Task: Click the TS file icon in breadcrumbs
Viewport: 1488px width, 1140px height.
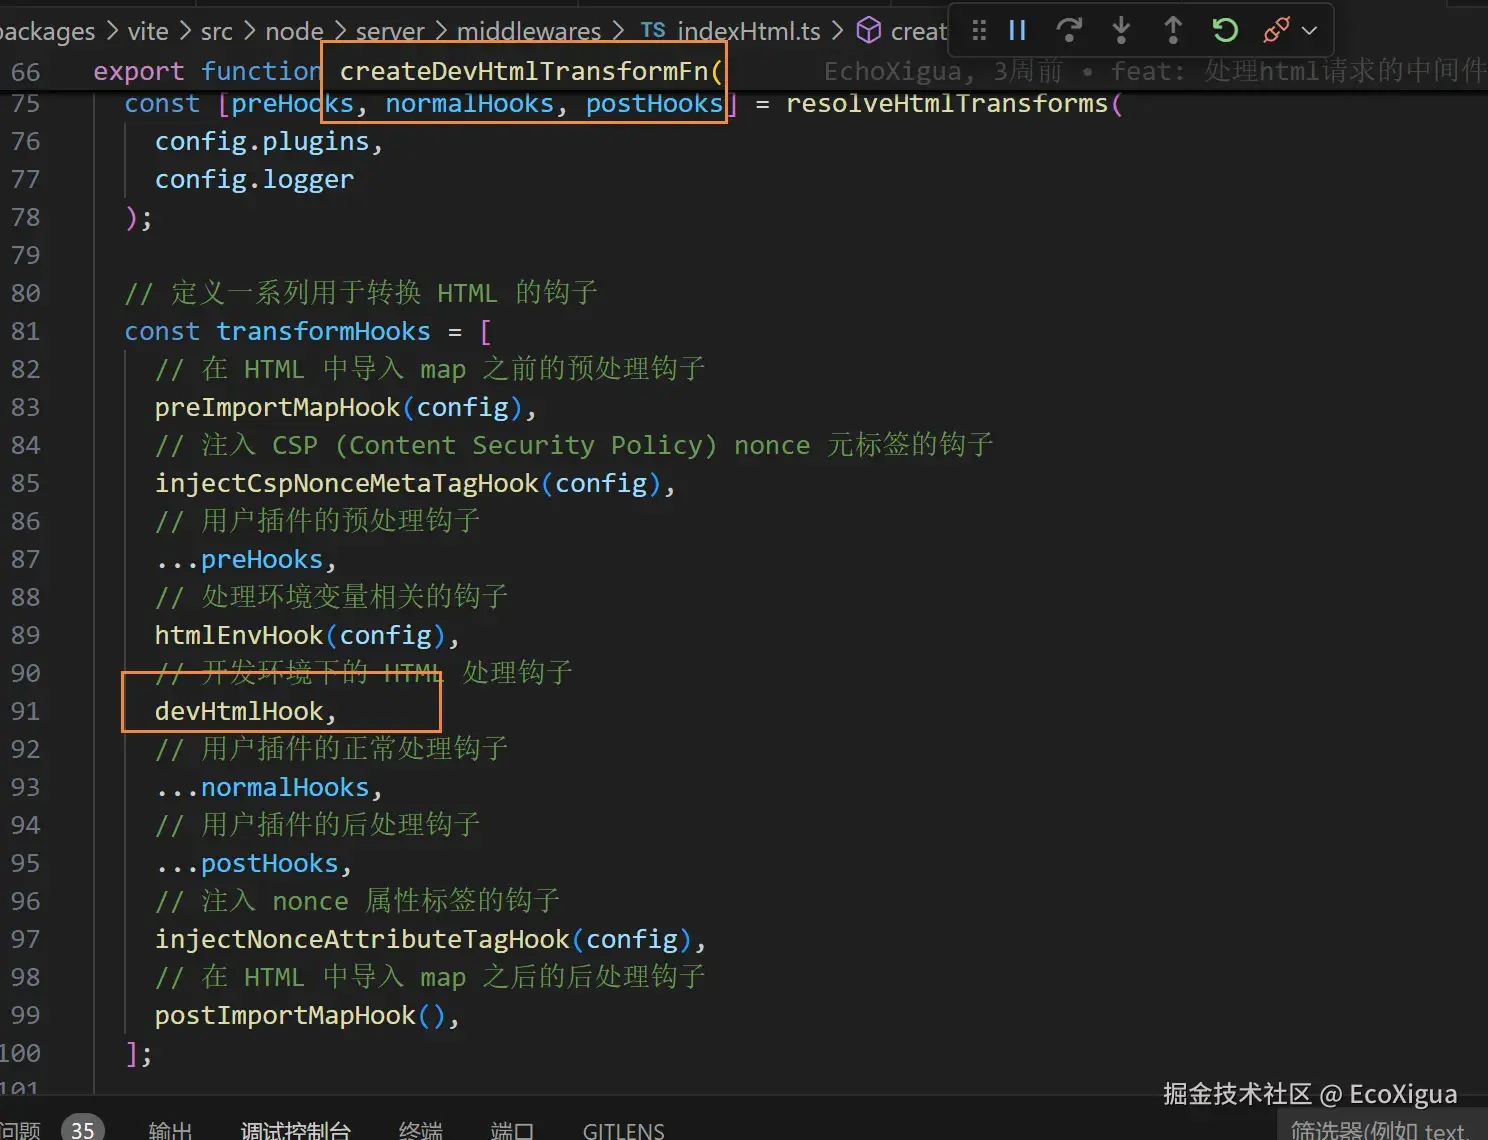Action: tap(653, 30)
